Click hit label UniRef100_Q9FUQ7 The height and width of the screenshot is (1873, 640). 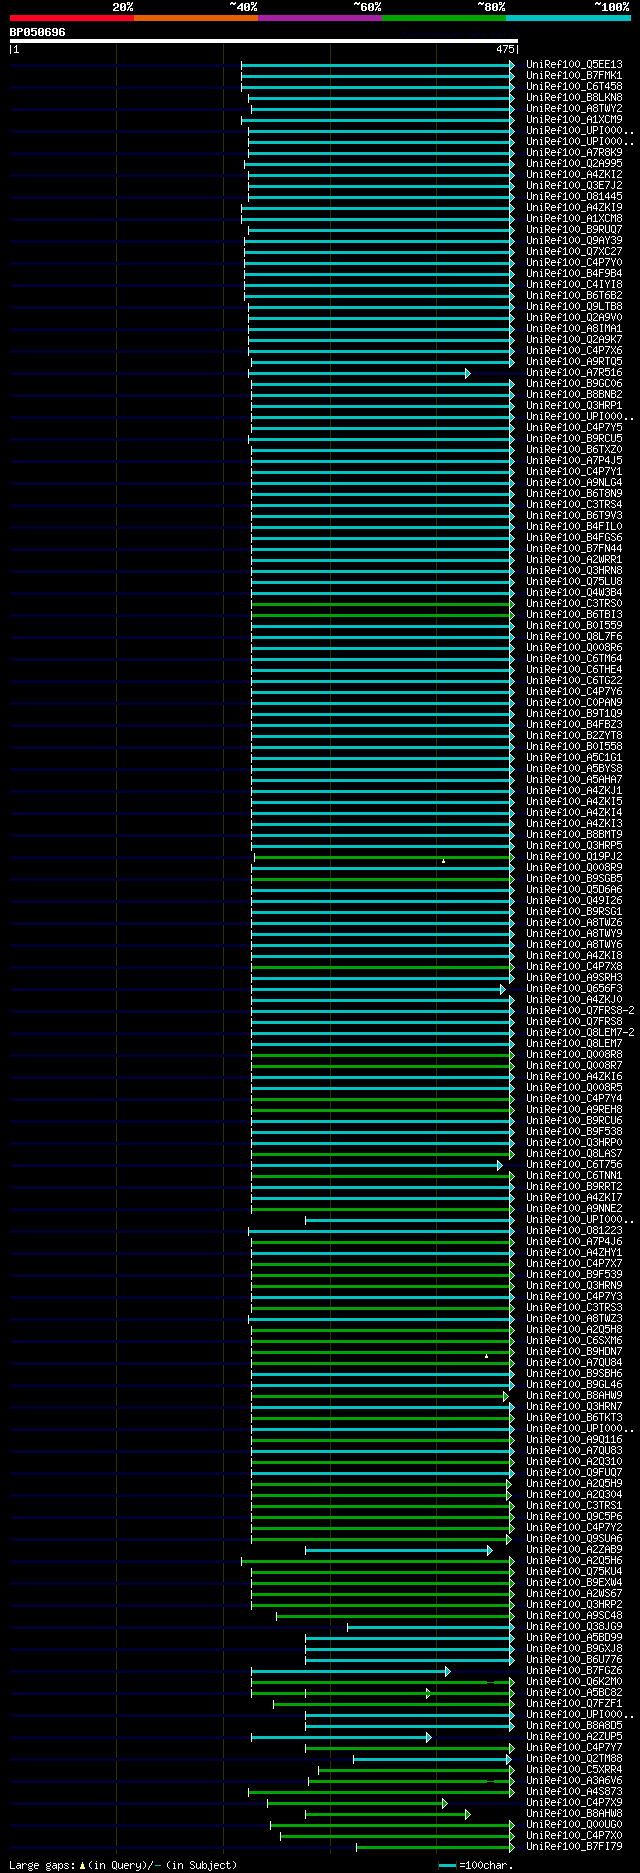[x=574, y=1473]
